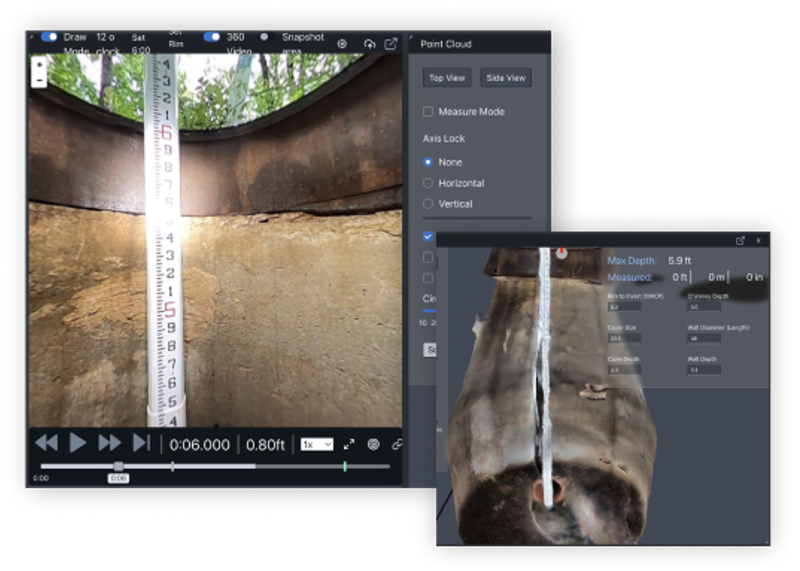Click the Top View button
The width and height of the screenshot is (800, 571).
coord(447,78)
